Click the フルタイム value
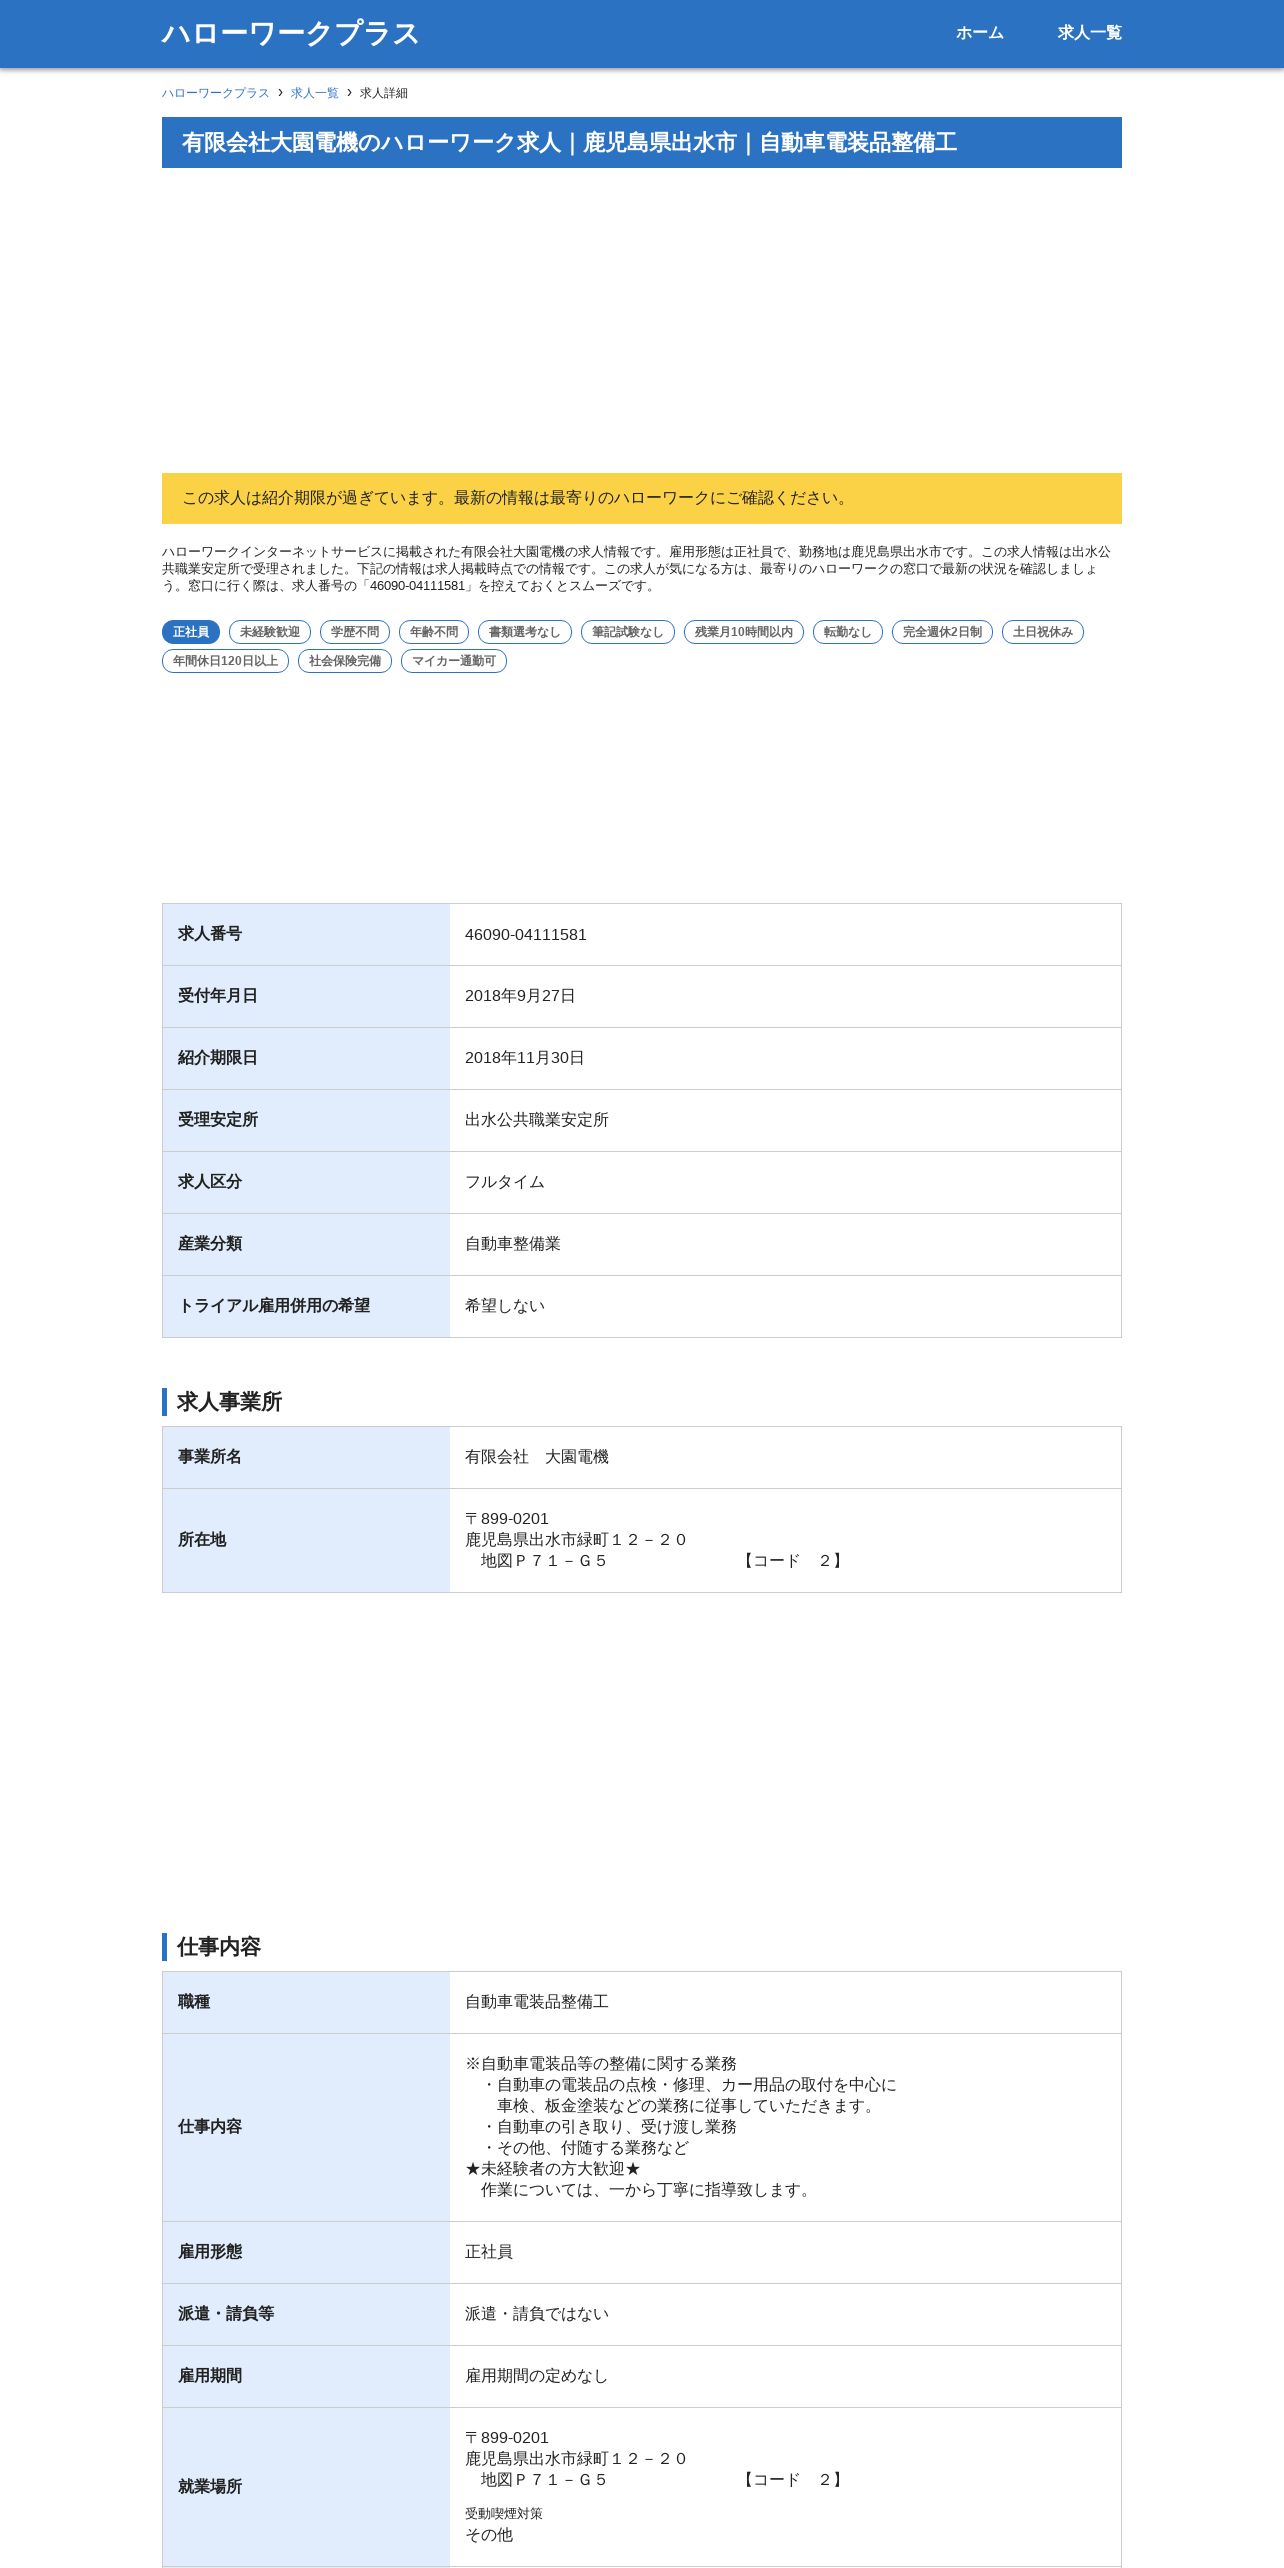 505,1182
